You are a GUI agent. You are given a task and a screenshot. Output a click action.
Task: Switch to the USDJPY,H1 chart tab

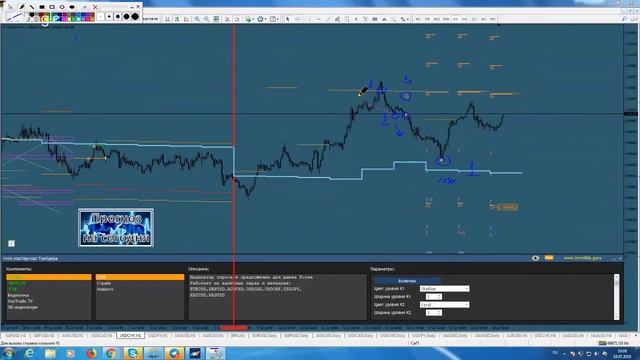(158, 336)
